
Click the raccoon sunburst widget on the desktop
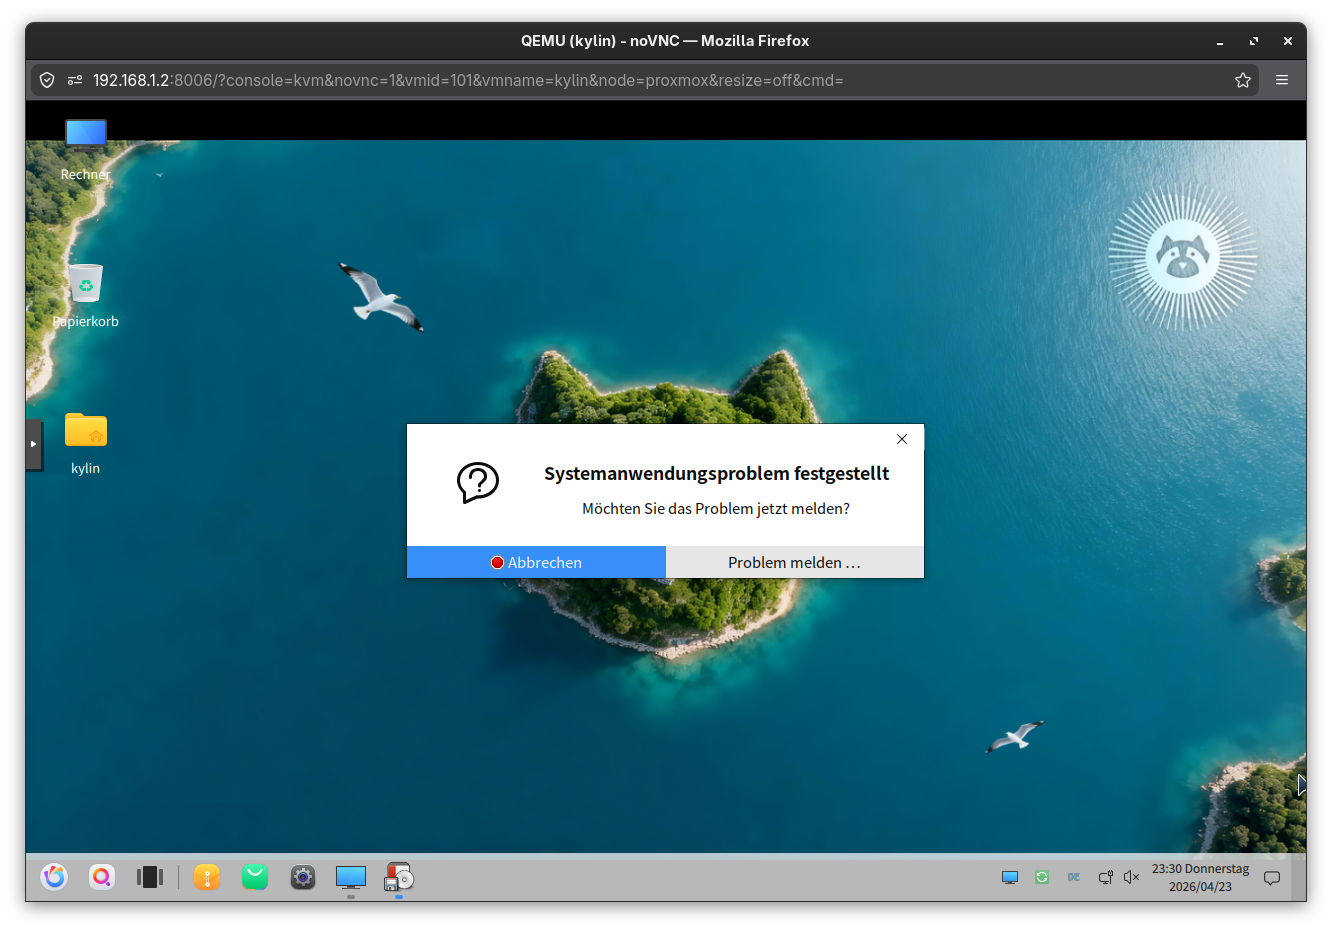pyautogui.click(x=1183, y=256)
